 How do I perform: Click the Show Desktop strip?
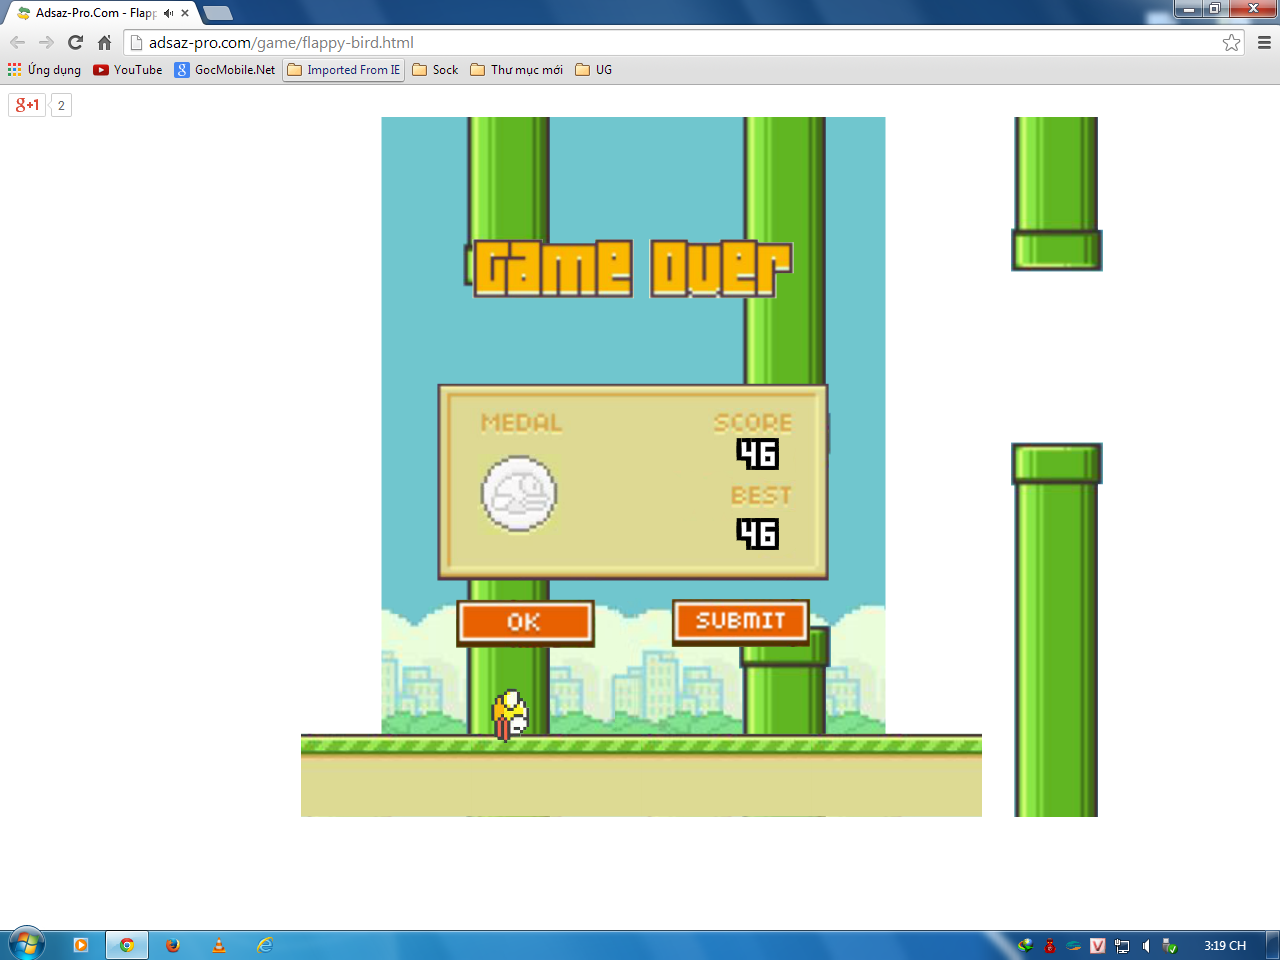(1272, 945)
